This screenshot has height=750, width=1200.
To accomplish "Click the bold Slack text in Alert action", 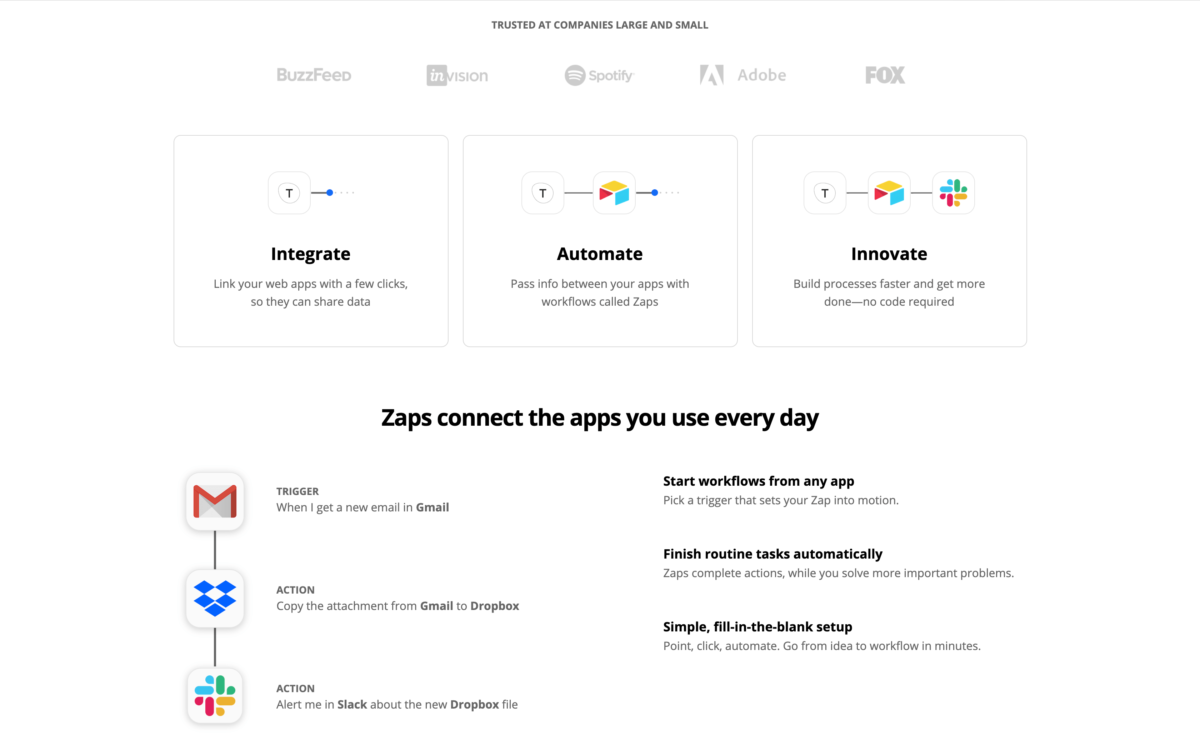I will click(x=352, y=704).
